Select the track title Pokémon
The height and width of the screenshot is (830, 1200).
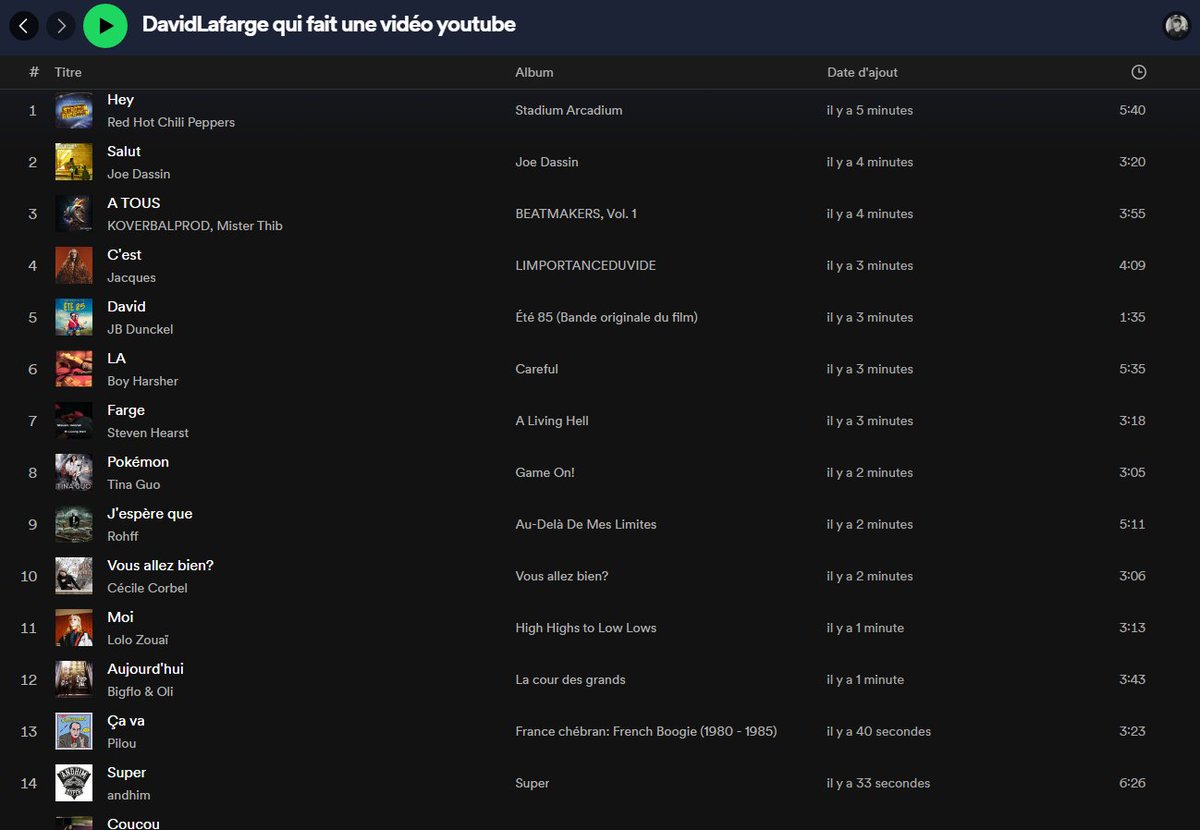pos(138,462)
